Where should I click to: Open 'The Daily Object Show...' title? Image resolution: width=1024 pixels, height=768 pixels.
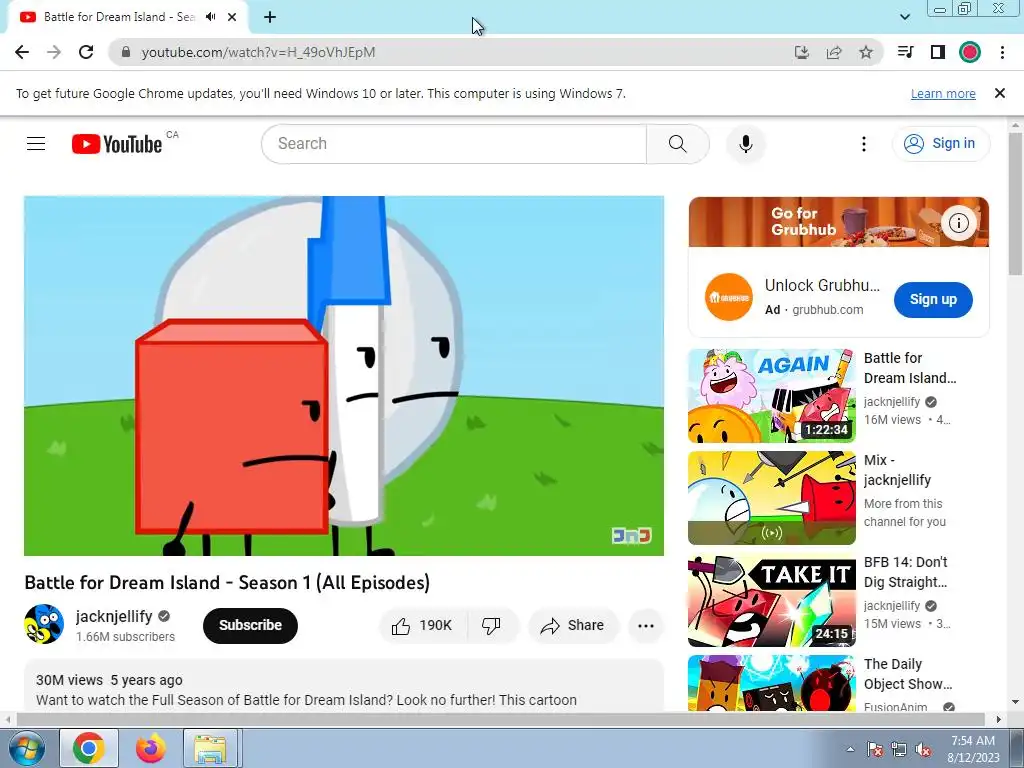tap(908, 674)
